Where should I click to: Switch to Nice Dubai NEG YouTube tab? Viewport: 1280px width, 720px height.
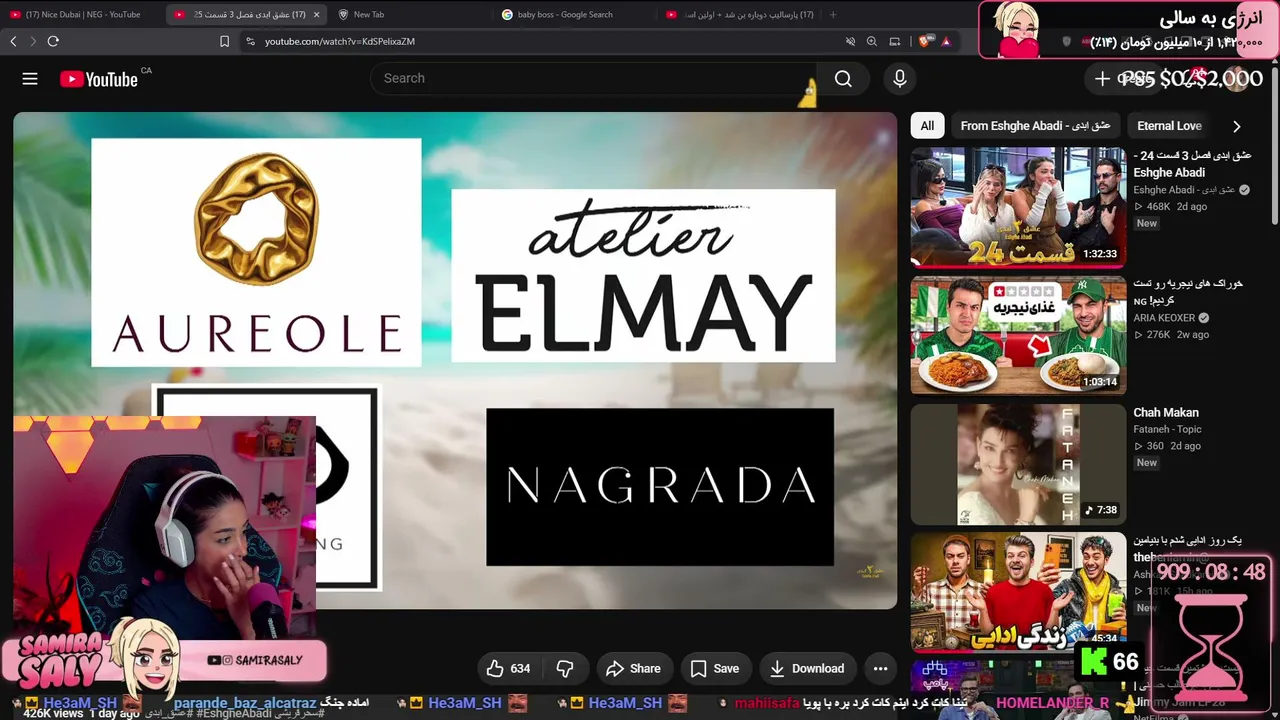tap(80, 14)
